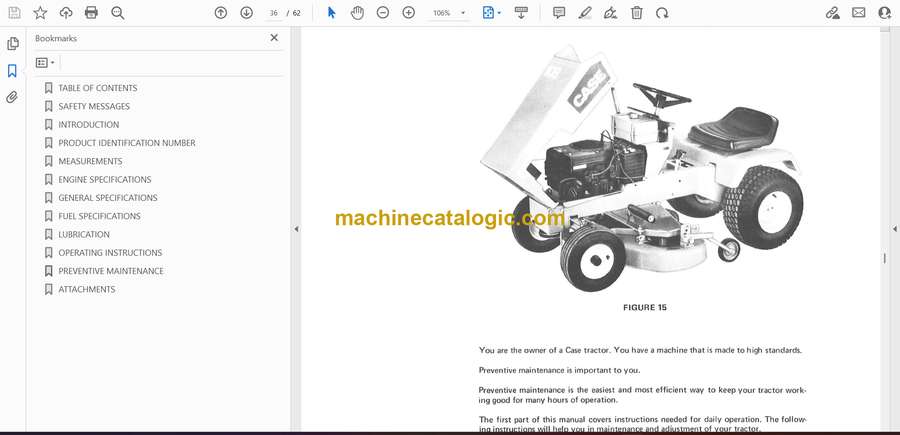
Task: Select PRODUCT IDENTIFICATION NUMBER bookmark
Action: (127, 143)
